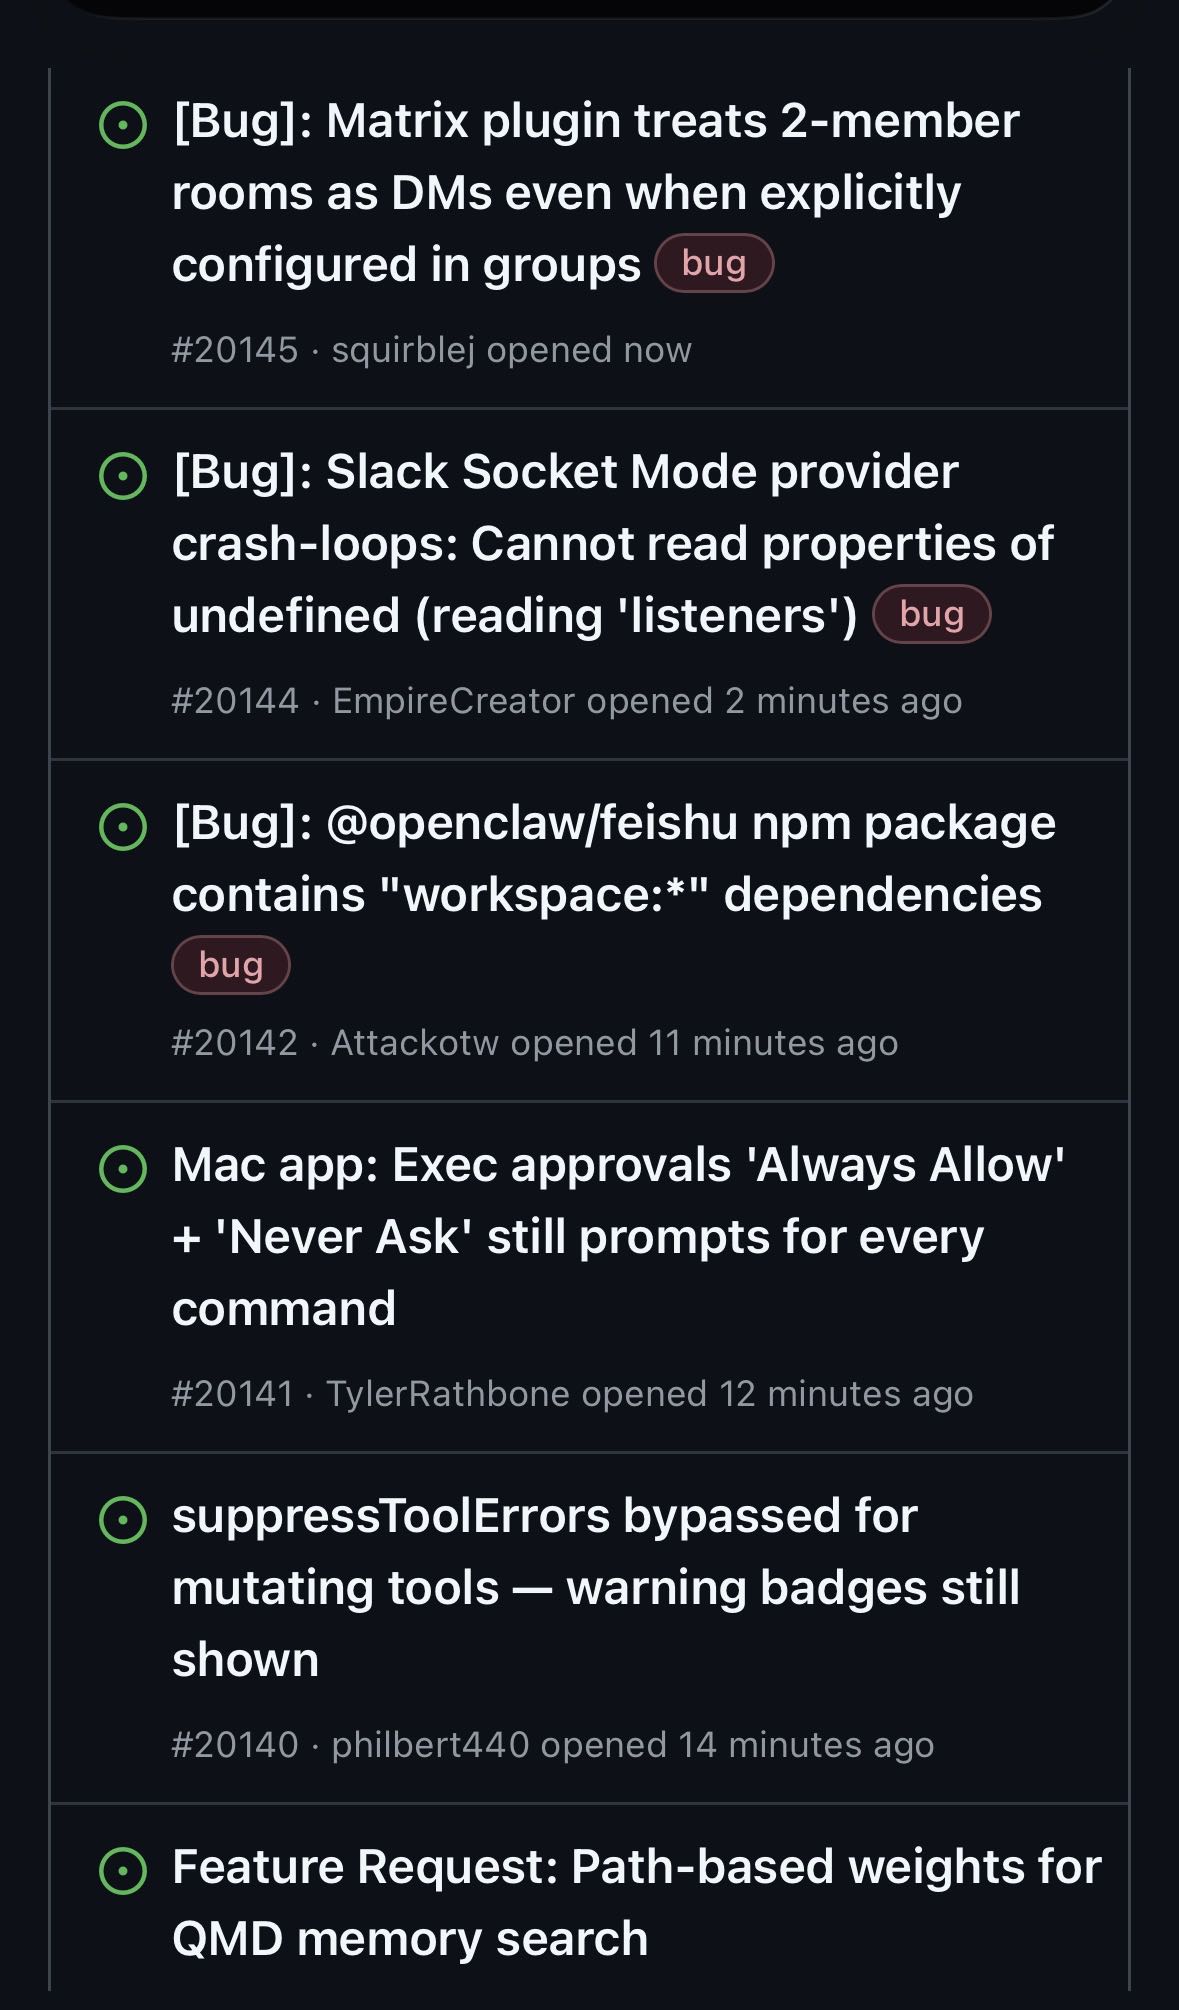Filter by bug label on Matrix plugin issue
This screenshot has height=2010, width=1179.
(x=714, y=264)
